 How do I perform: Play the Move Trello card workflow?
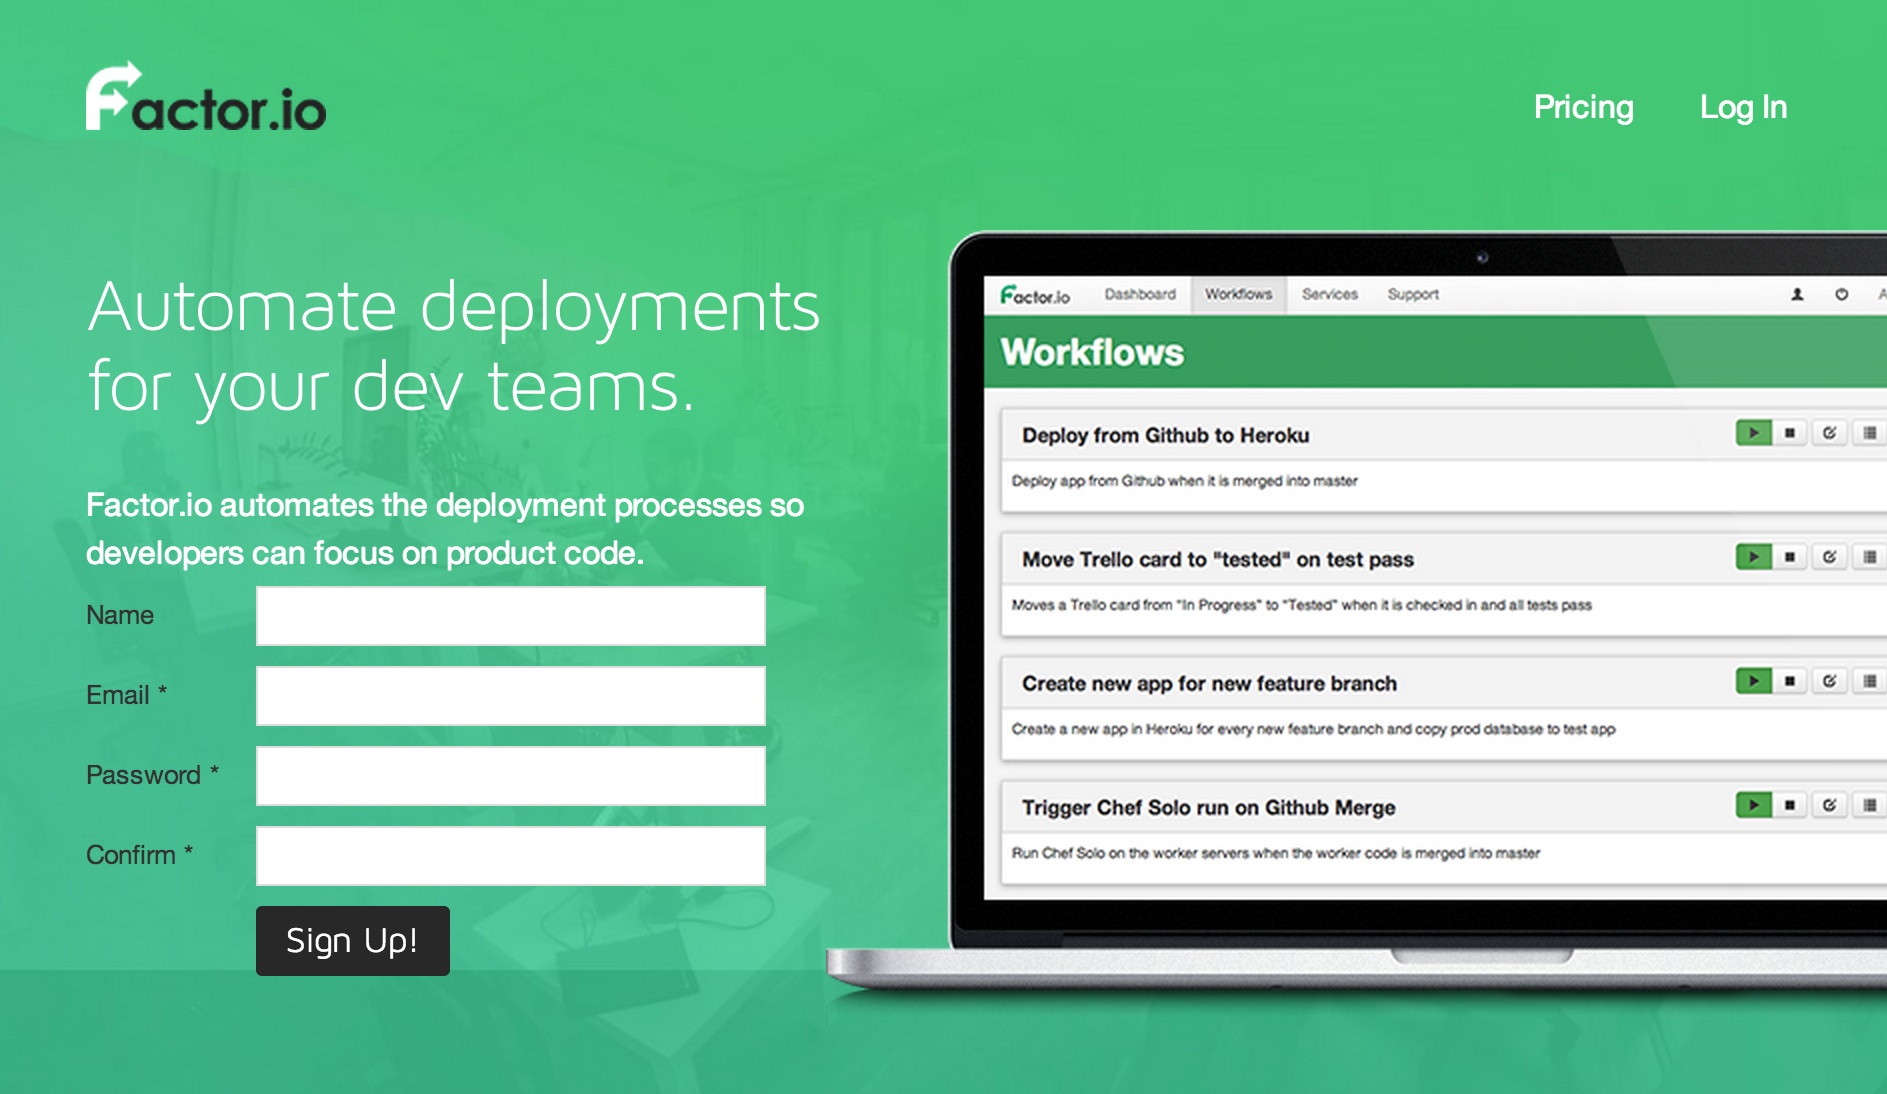pyautogui.click(x=1753, y=557)
